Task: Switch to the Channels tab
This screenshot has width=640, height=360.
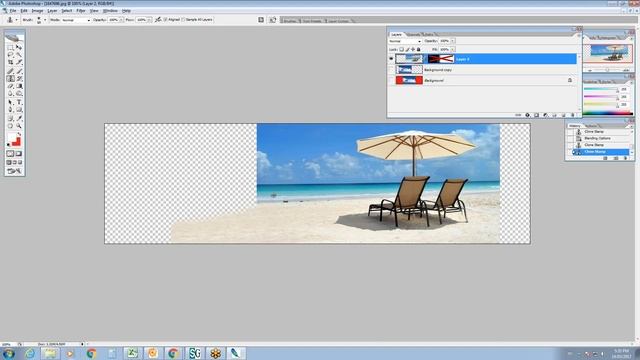Action: click(413, 35)
